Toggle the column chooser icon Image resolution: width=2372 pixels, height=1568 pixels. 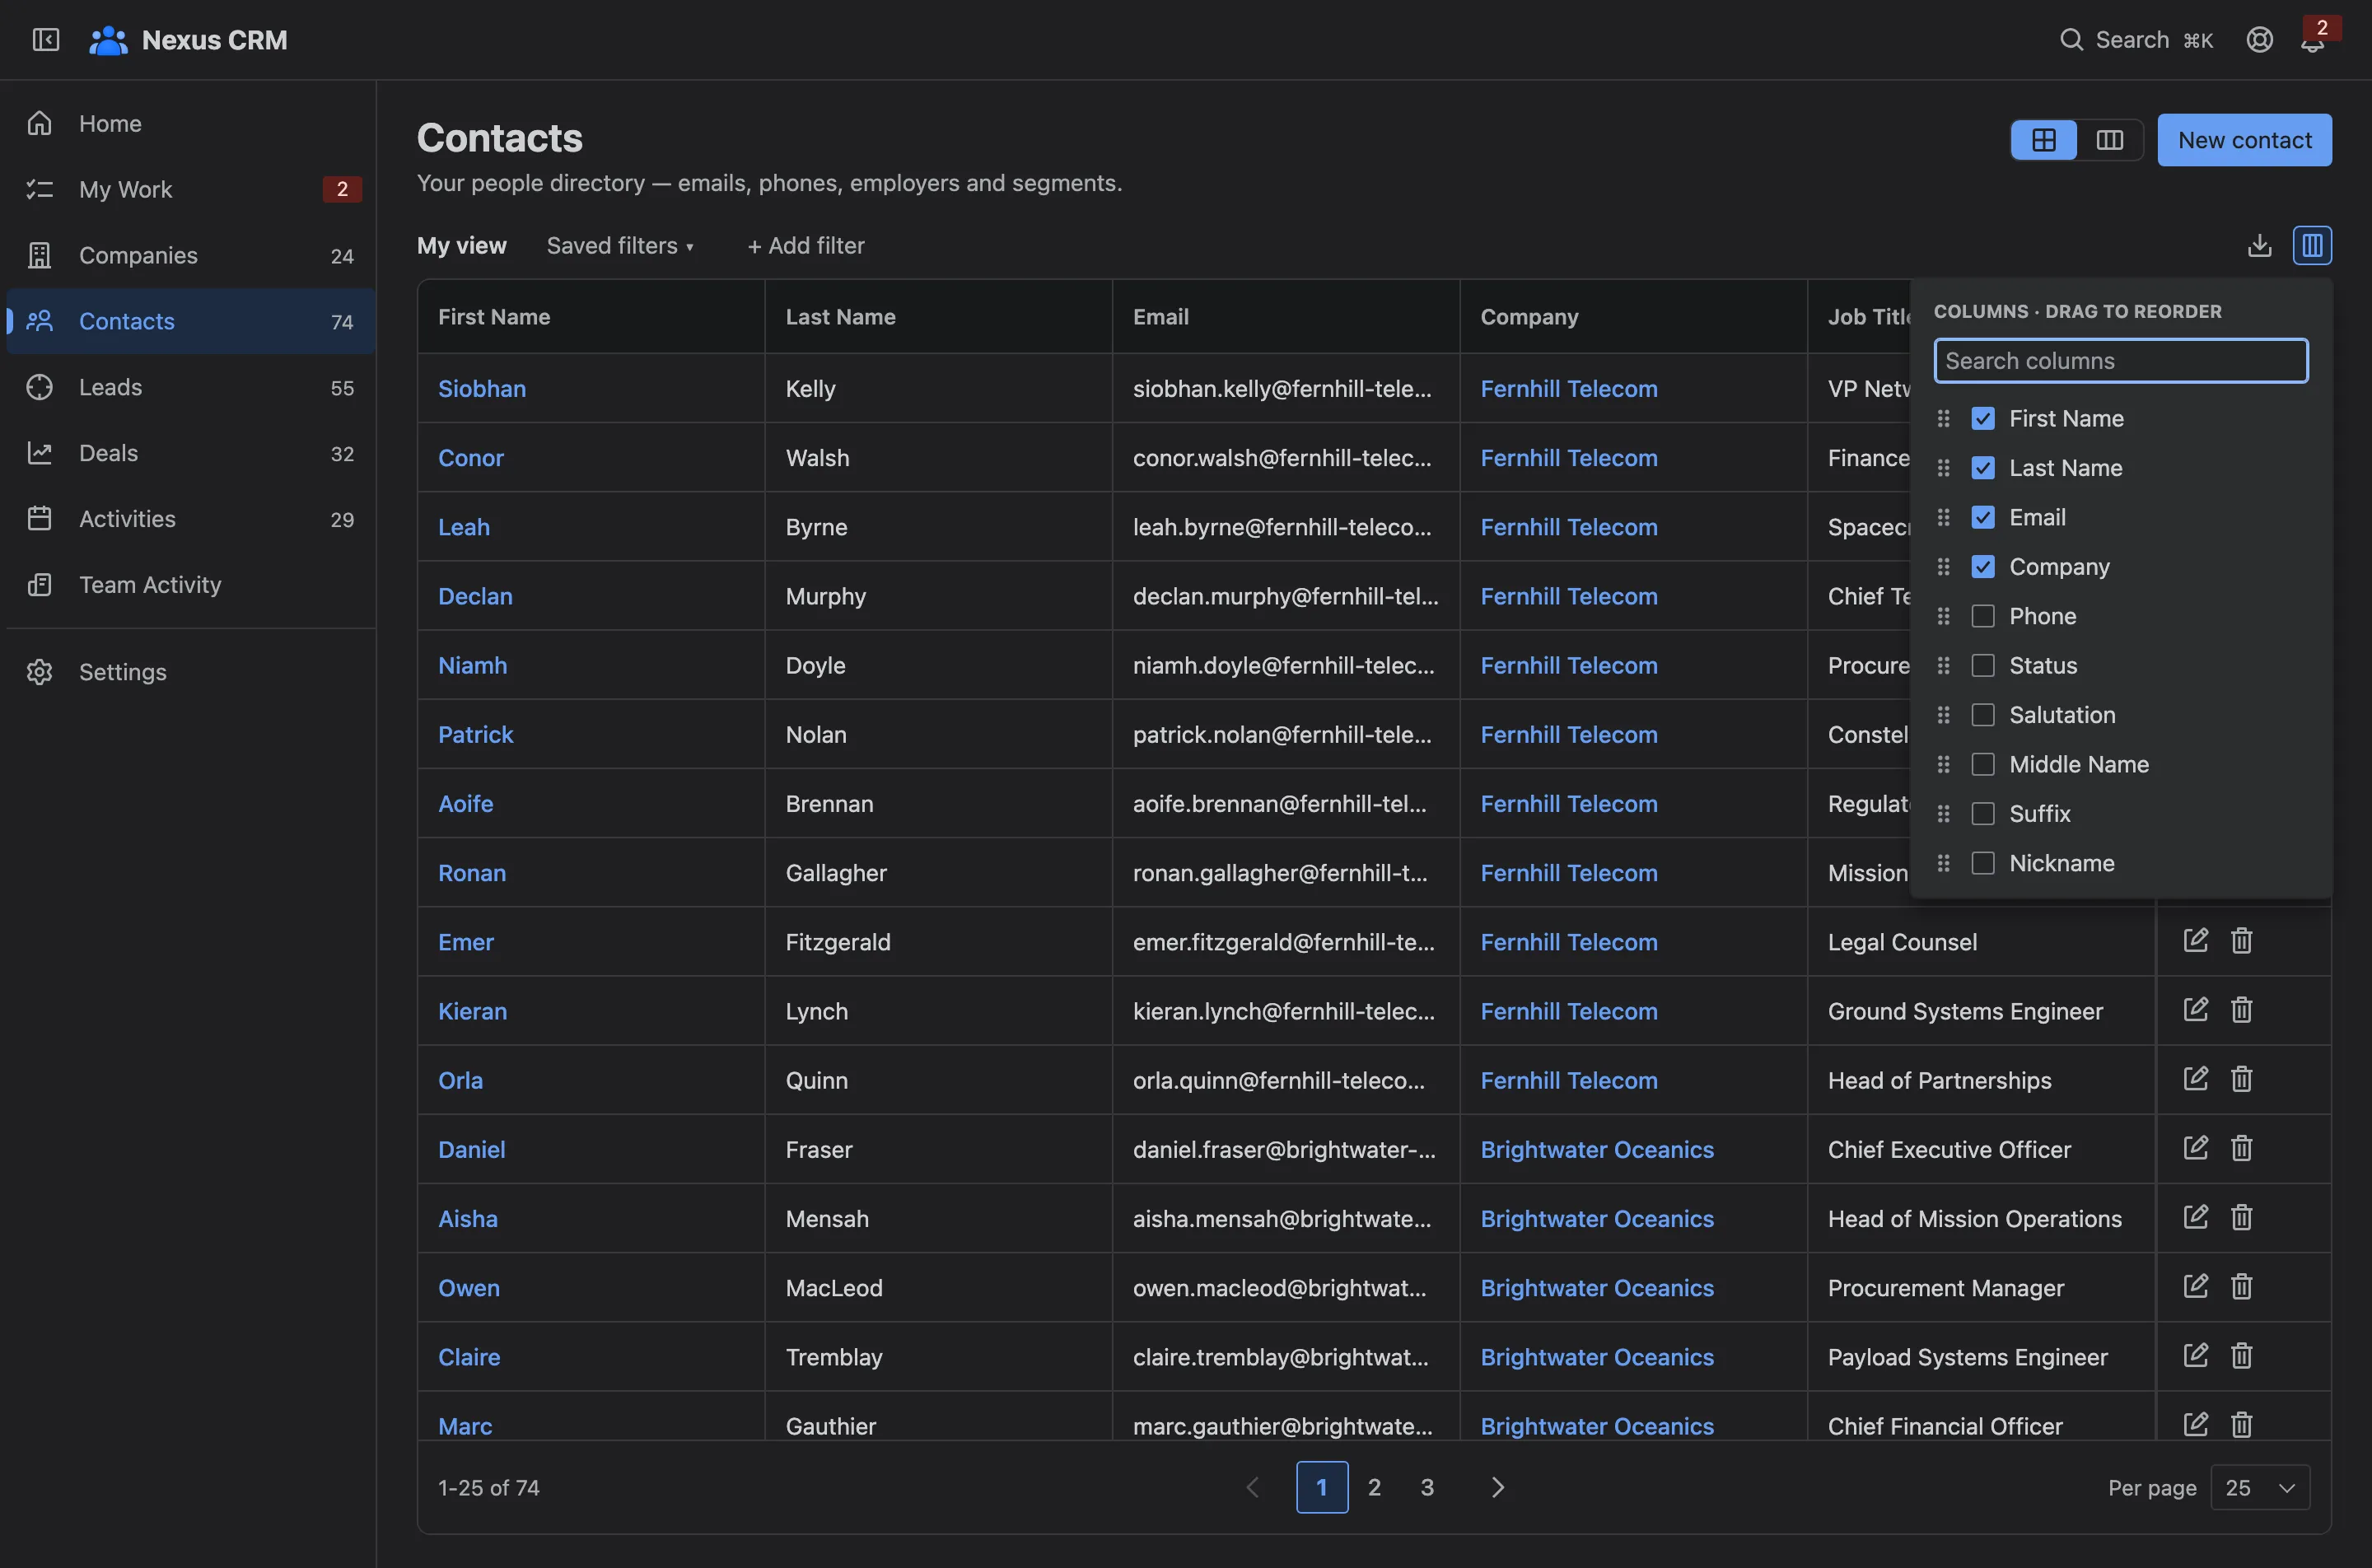coord(2312,245)
